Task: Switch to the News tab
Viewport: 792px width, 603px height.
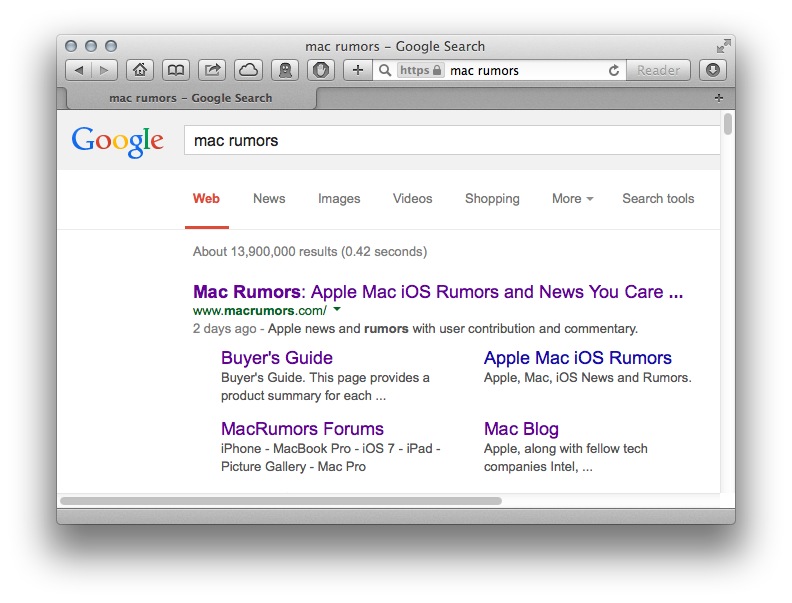Action: [269, 198]
